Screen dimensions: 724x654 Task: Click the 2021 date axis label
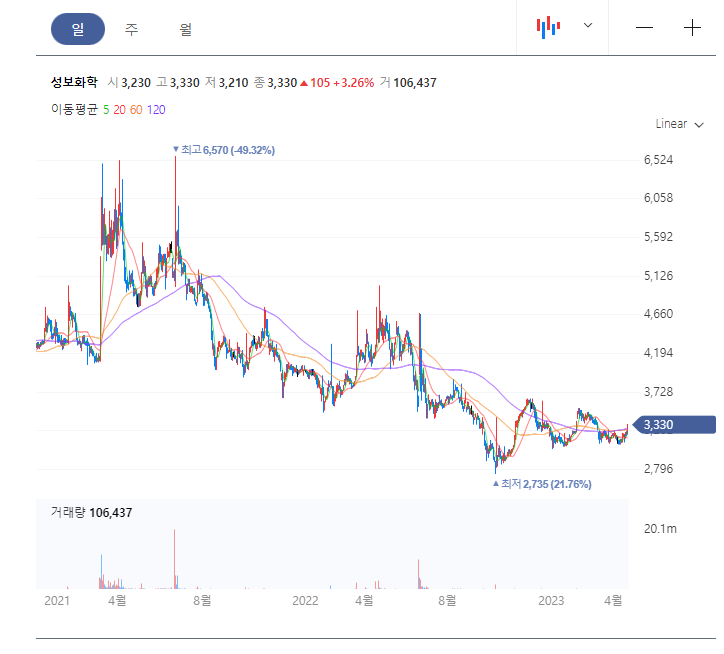(57, 600)
